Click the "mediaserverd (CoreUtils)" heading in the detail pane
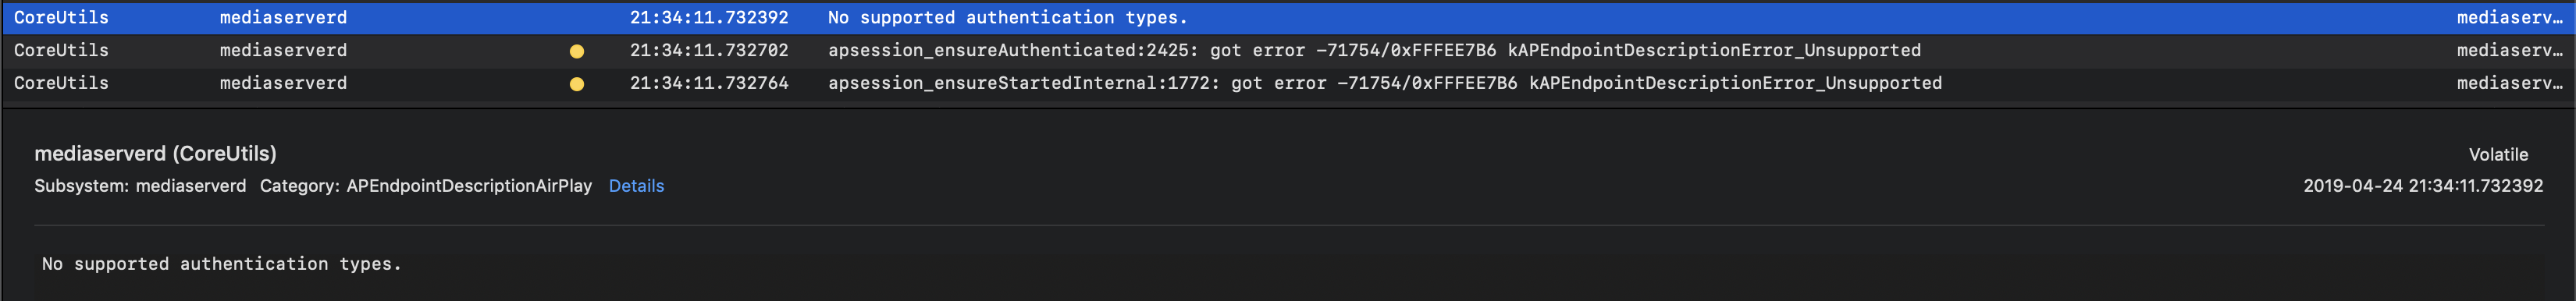The image size is (2576, 301). 155,153
